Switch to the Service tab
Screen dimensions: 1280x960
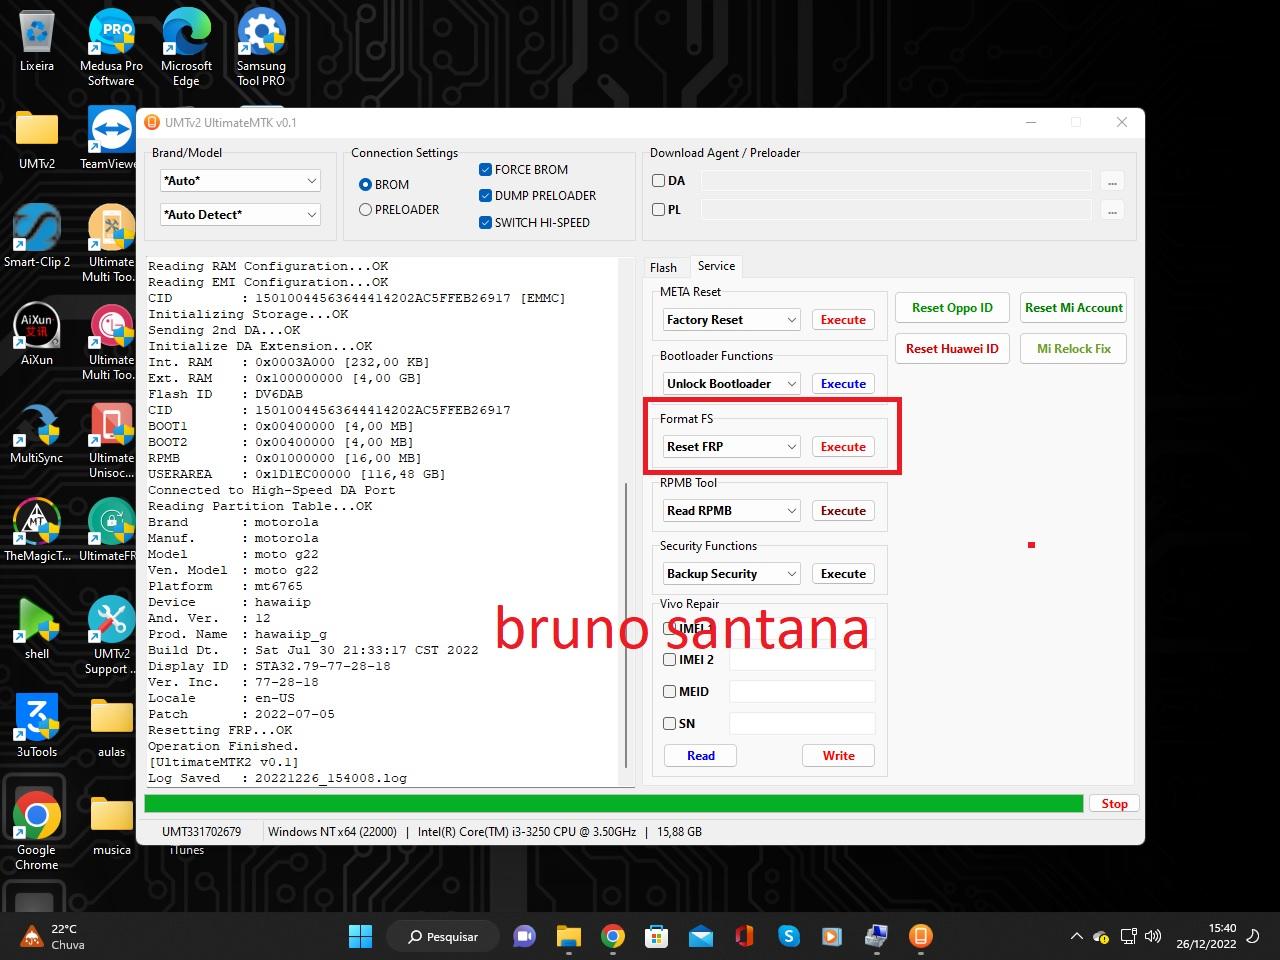(x=716, y=266)
